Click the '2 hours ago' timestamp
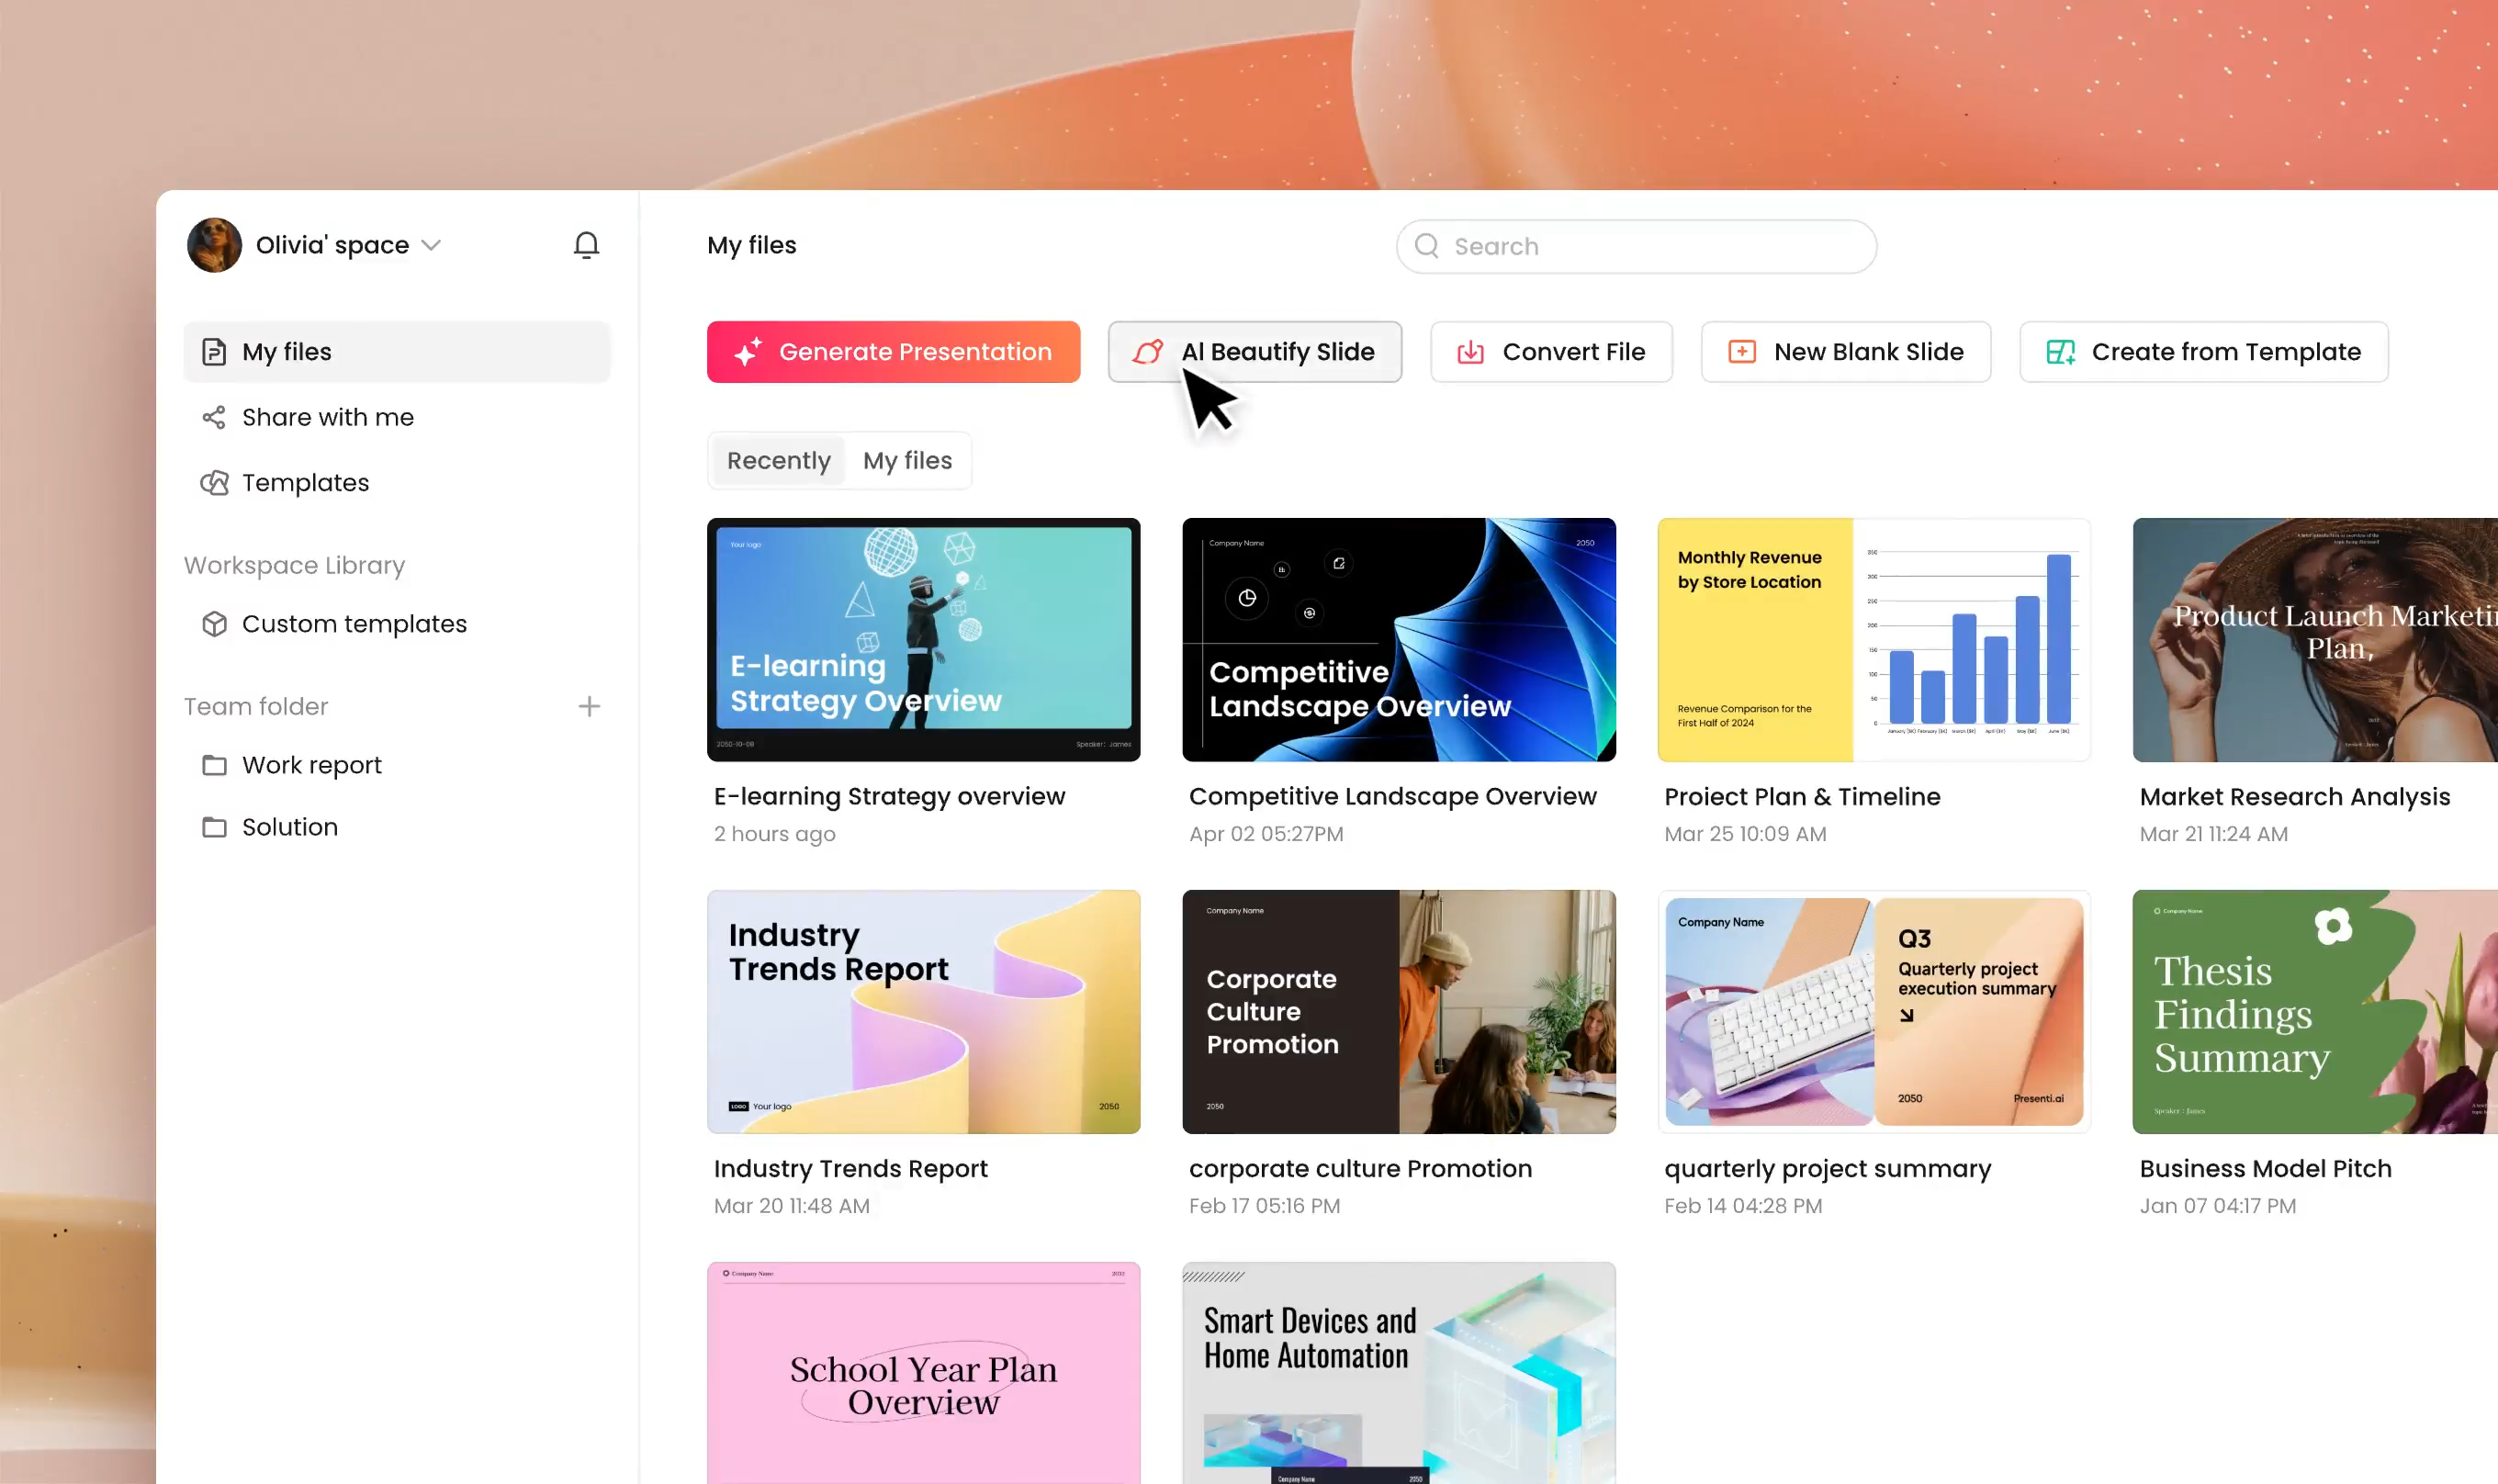 pyautogui.click(x=774, y=834)
